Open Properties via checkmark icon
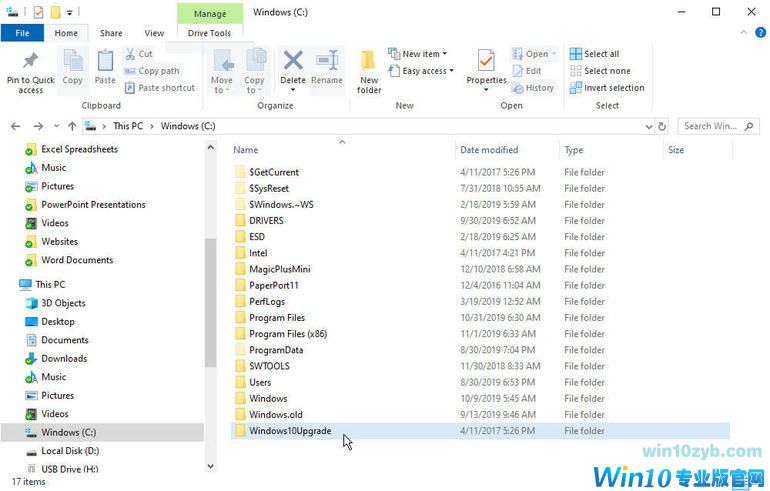The height and width of the screenshot is (491, 770). click(x=486, y=61)
